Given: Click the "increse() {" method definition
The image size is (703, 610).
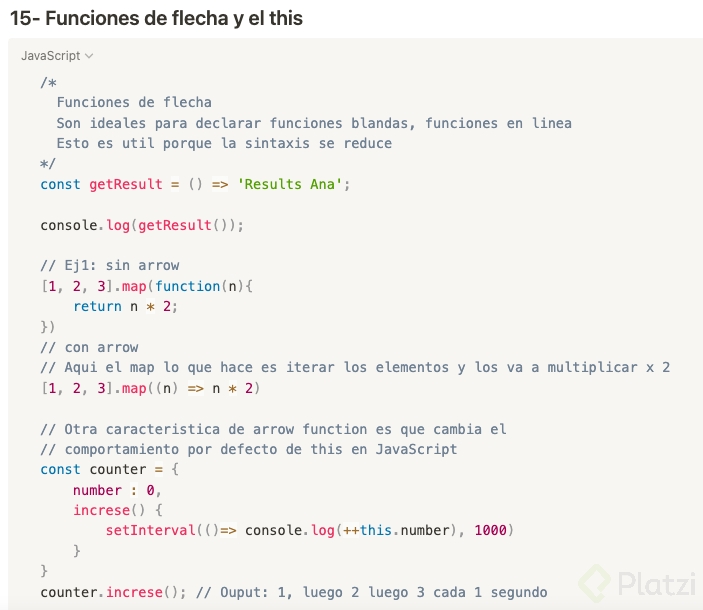Looking at the screenshot, I should (x=117, y=510).
